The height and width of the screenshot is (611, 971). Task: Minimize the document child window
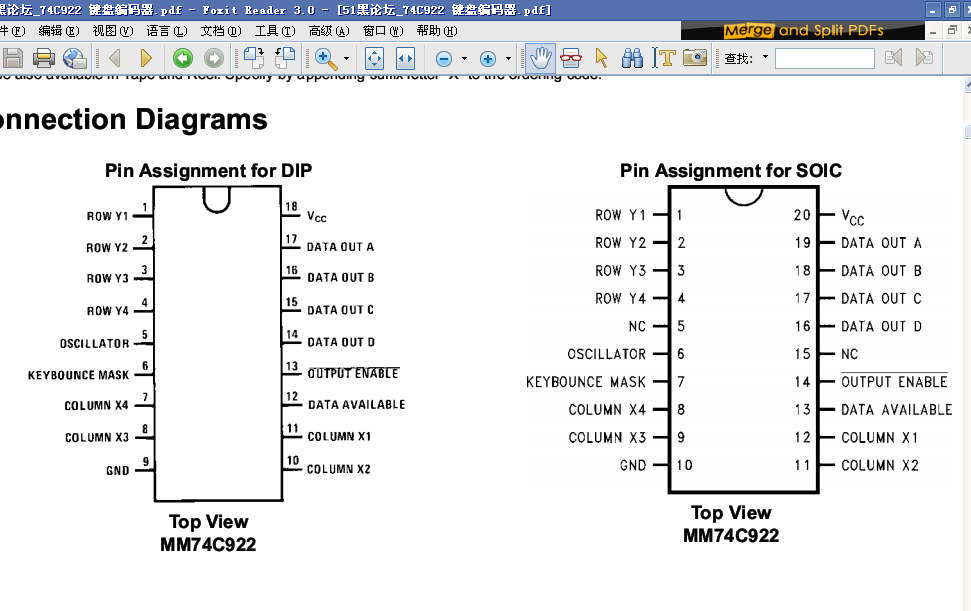(x=933, y=31)
